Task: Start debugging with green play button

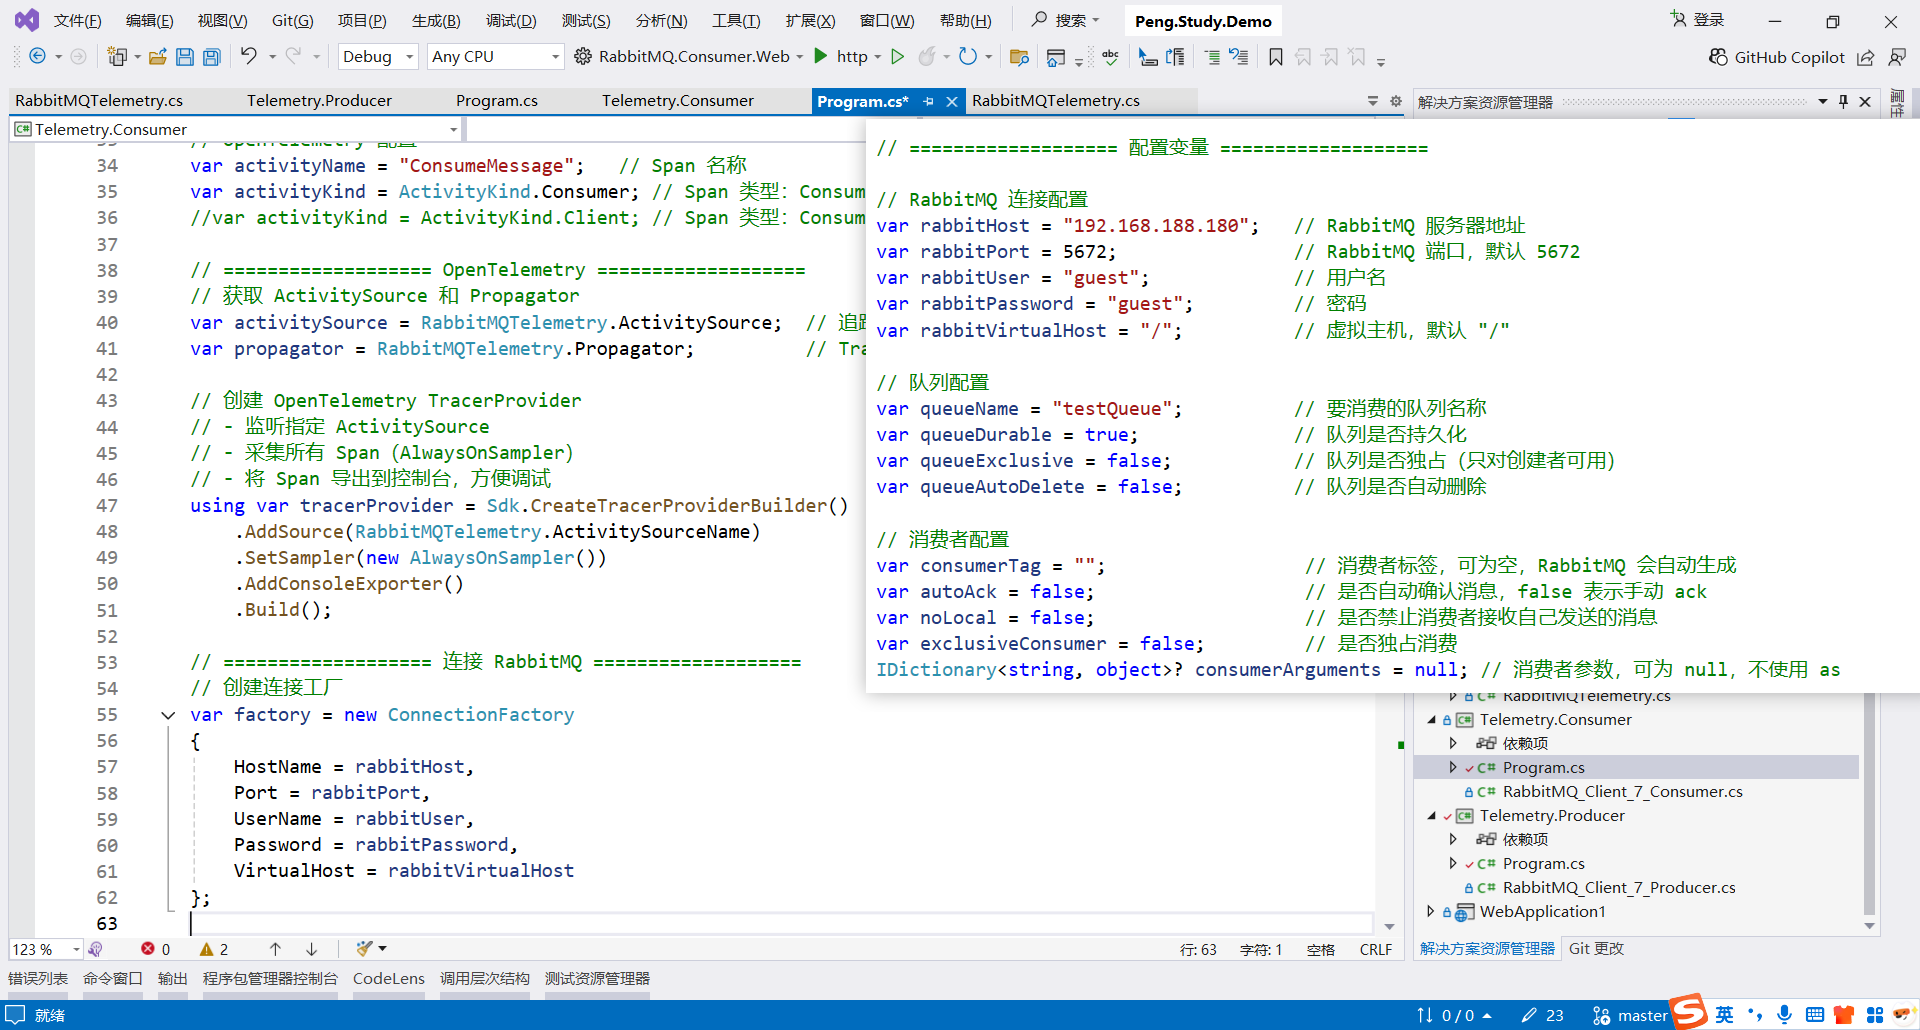Action: 821,56
